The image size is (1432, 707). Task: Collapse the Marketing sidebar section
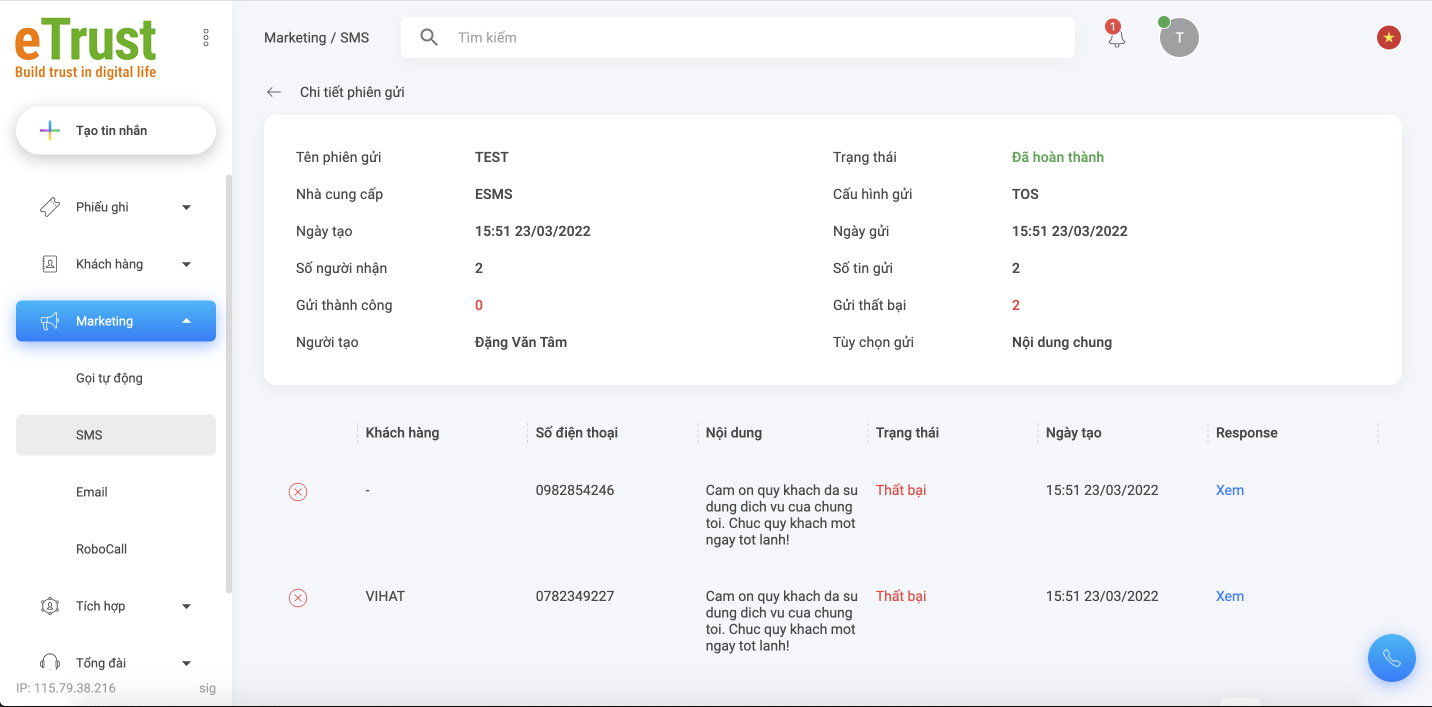pyautogui.click(x=116, y=321)
